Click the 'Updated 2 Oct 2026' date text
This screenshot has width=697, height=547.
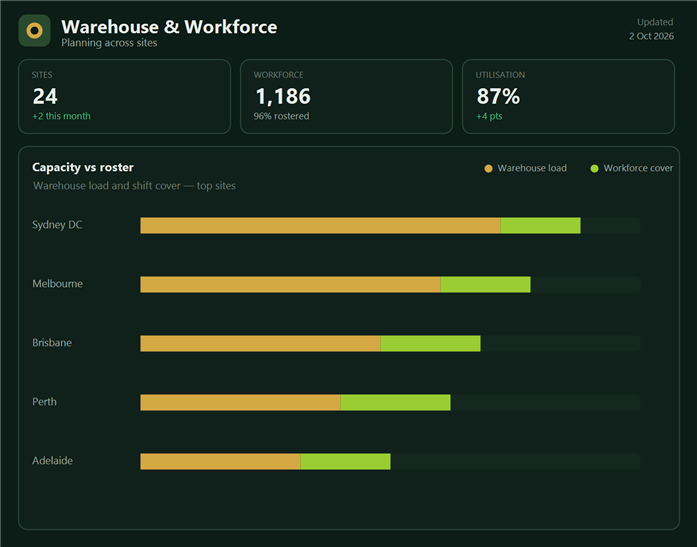[651, 29]
